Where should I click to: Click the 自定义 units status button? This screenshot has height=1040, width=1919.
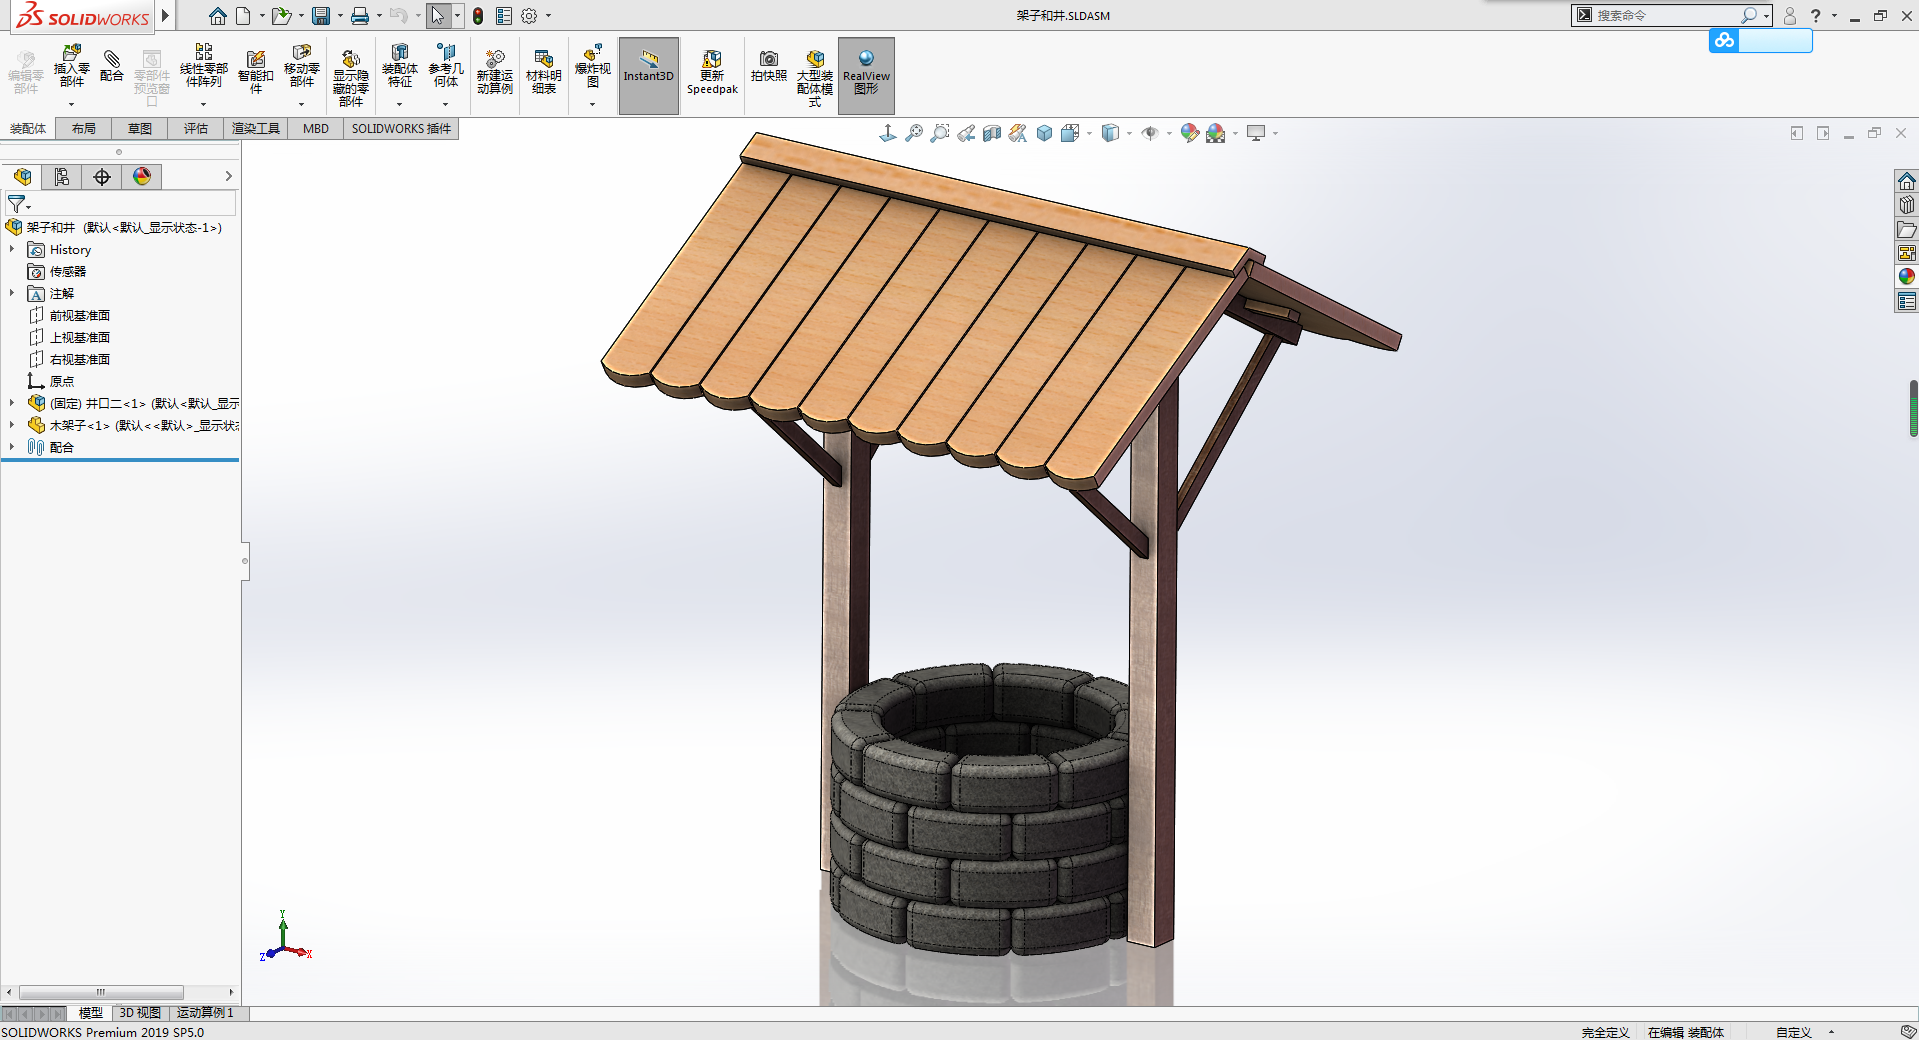[1794, 1032]
